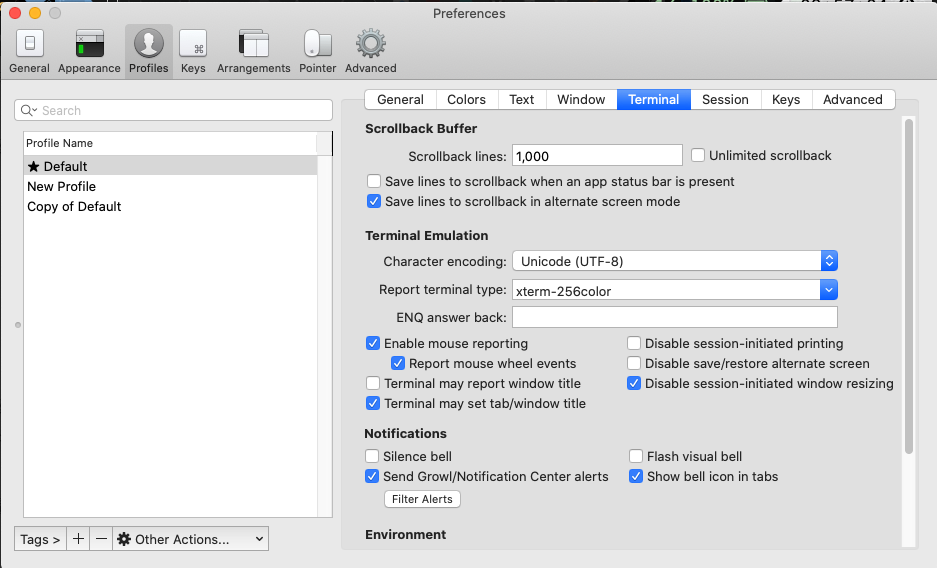
Task: Open Other Actions dropdown menu
Action: pyautogui.click(x=191, y=539)
